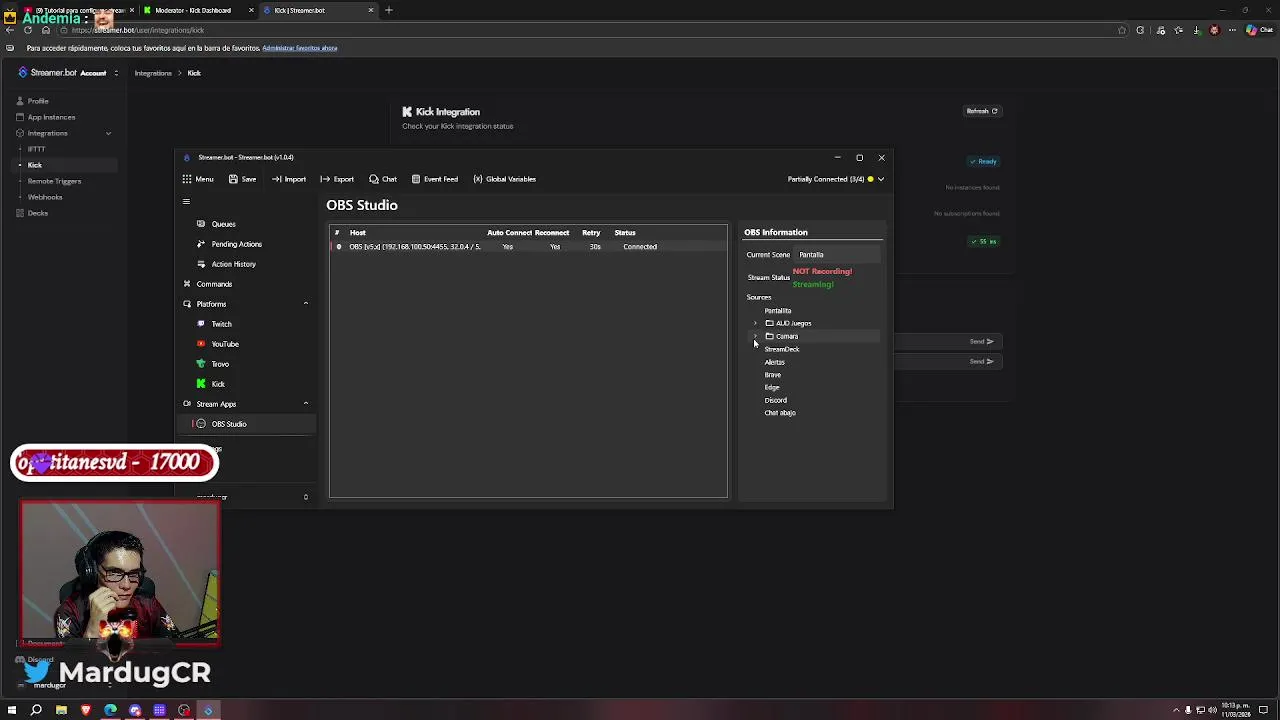Open the Event Feed

point(434,179)
